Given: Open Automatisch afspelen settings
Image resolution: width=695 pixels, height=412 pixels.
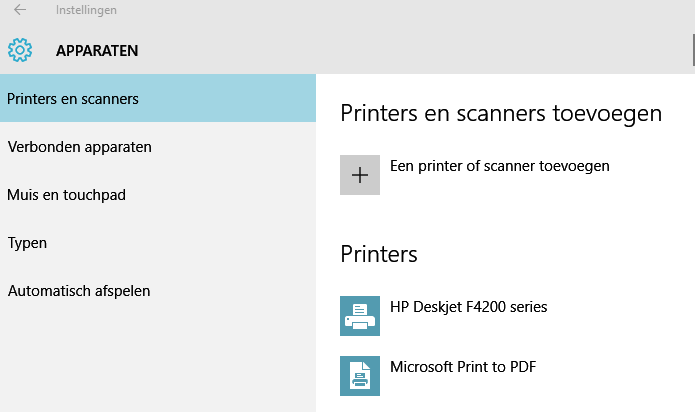Looking at the screenshot, I should coord(79,290).
